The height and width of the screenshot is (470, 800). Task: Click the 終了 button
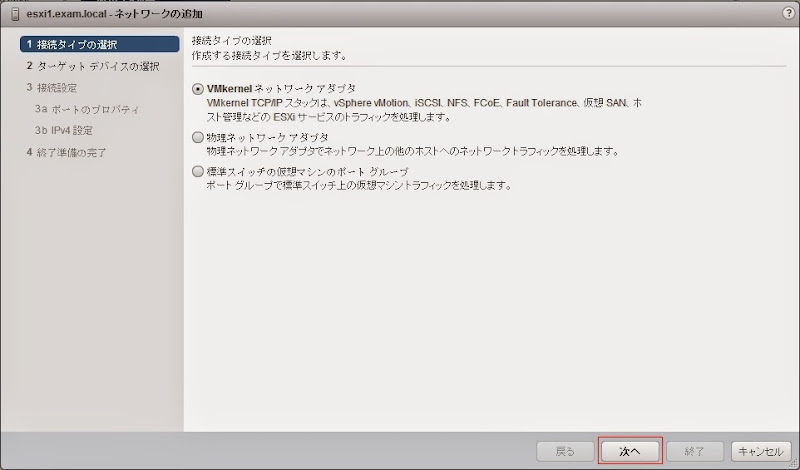pyautogui.click(x=694, y=451)
